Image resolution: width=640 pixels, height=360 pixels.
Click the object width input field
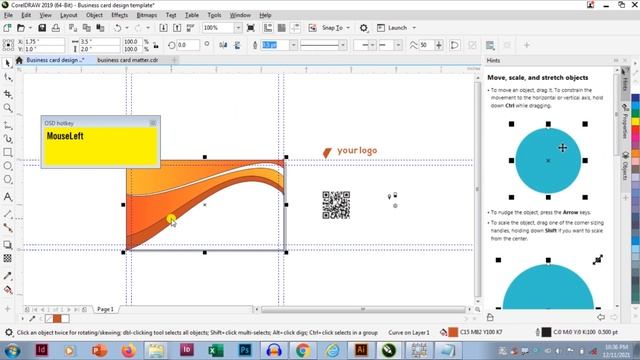[x=99, y=42]
